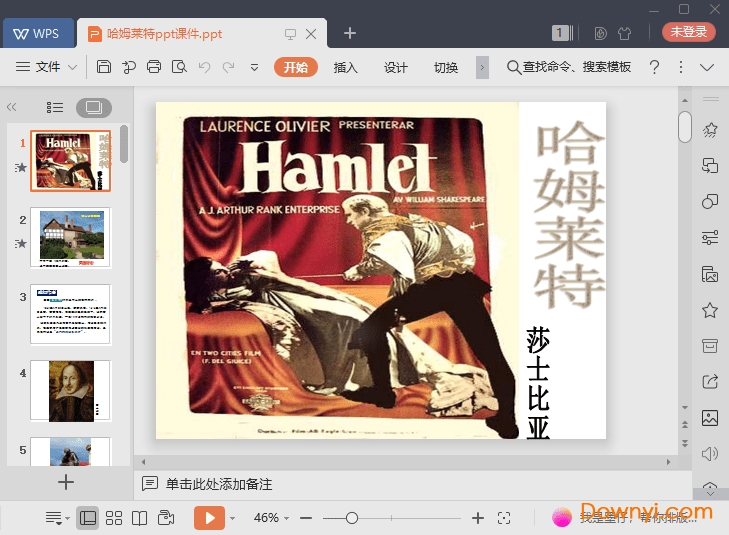This screenshot has height=535, width=729.
Task: Open a new tab with plus button
Action: pos(350,33)
